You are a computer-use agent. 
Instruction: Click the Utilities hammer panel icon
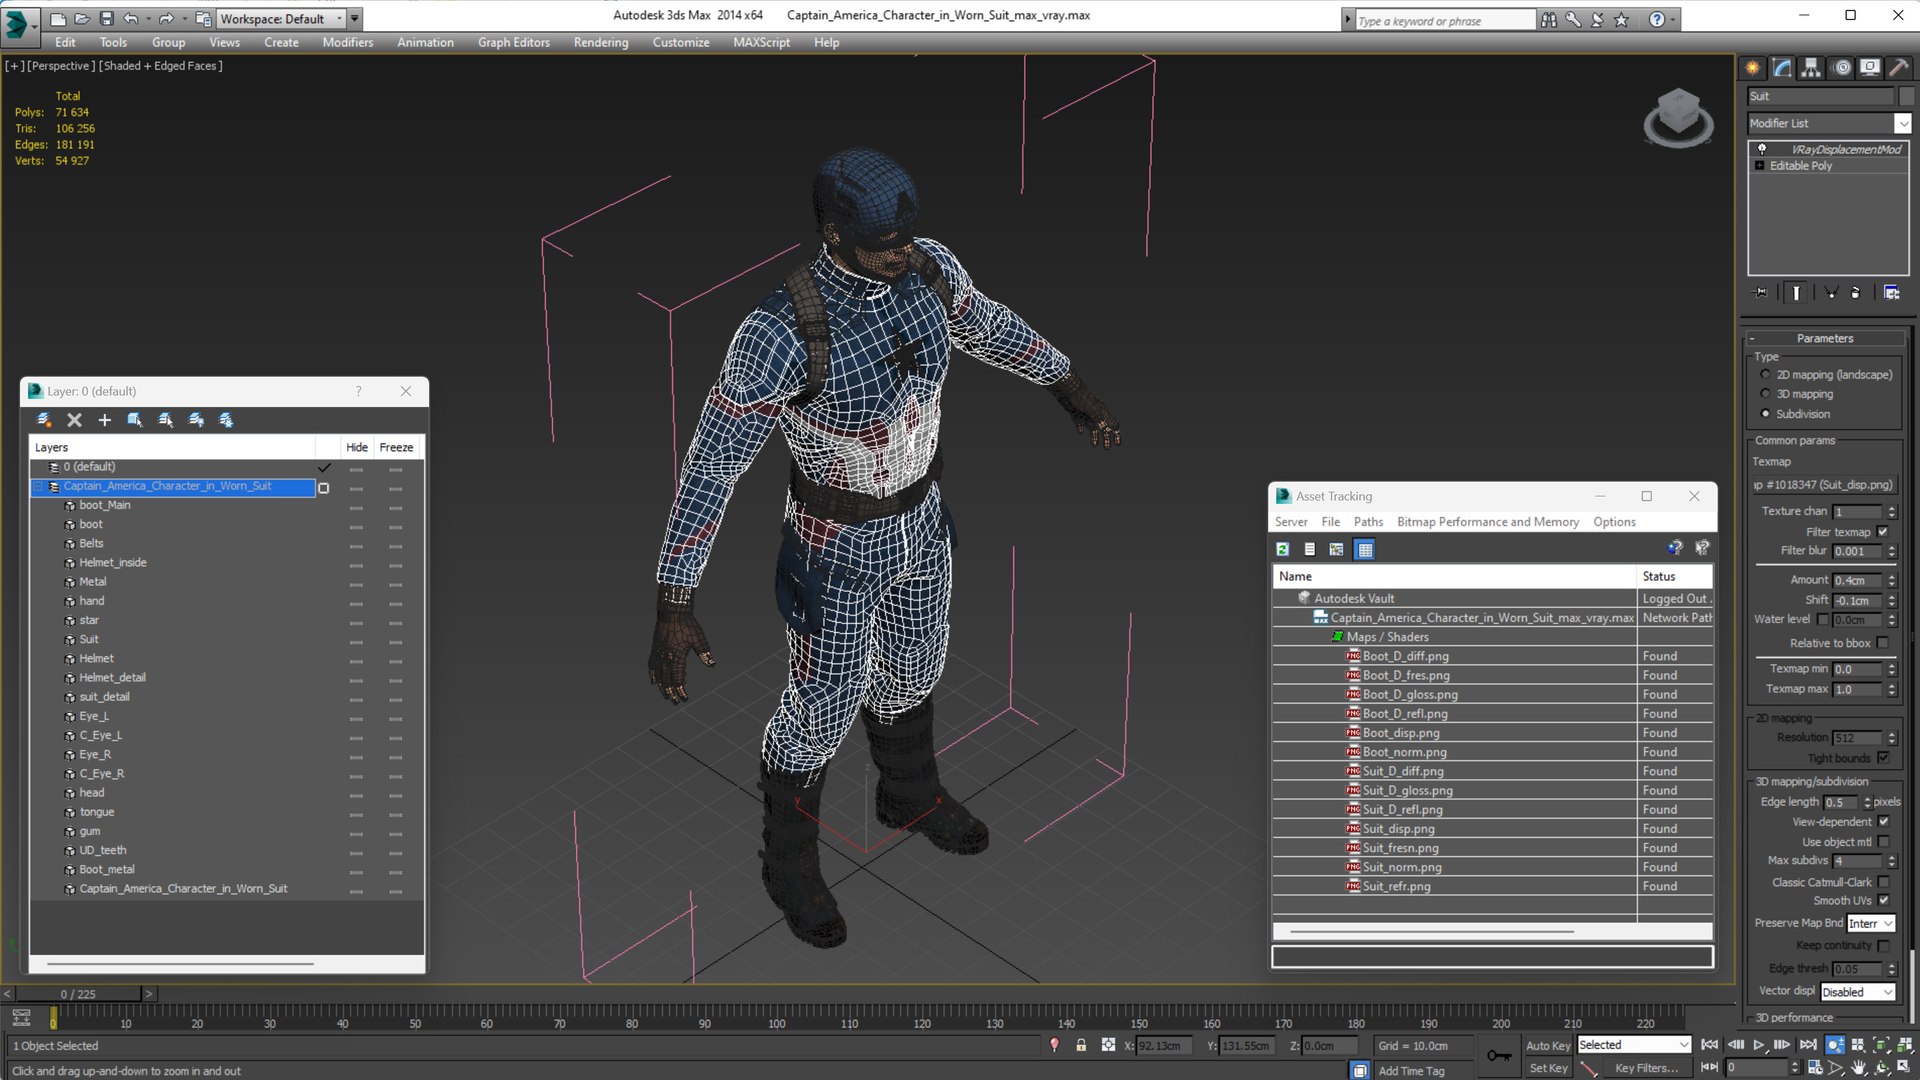pos(1898,68)
